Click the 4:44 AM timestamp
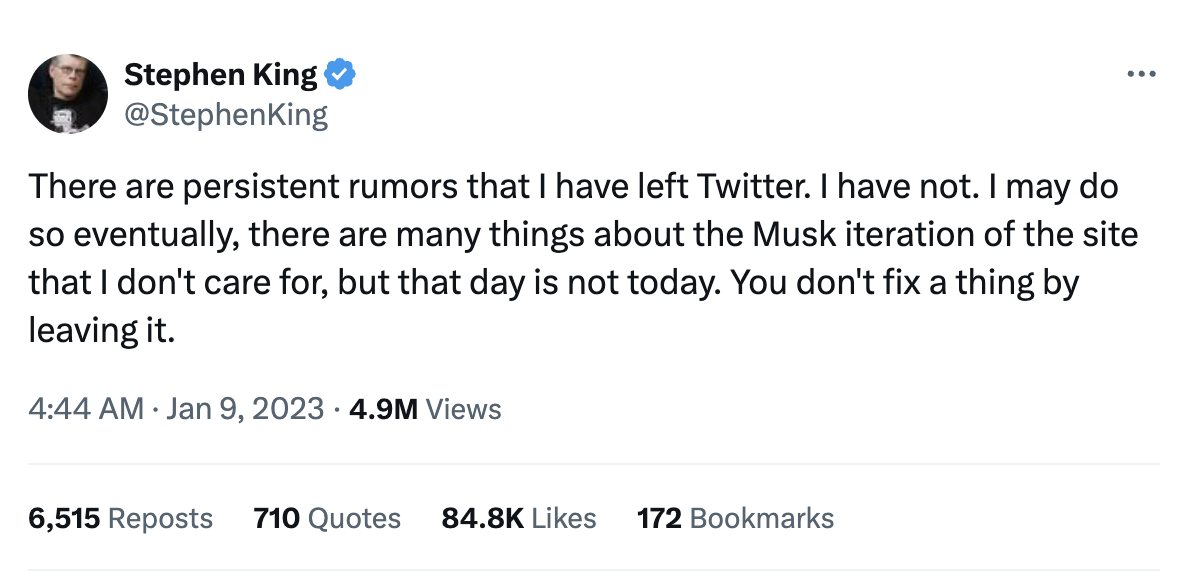The height and width of the screenshot is (572, 1178). 85,409
